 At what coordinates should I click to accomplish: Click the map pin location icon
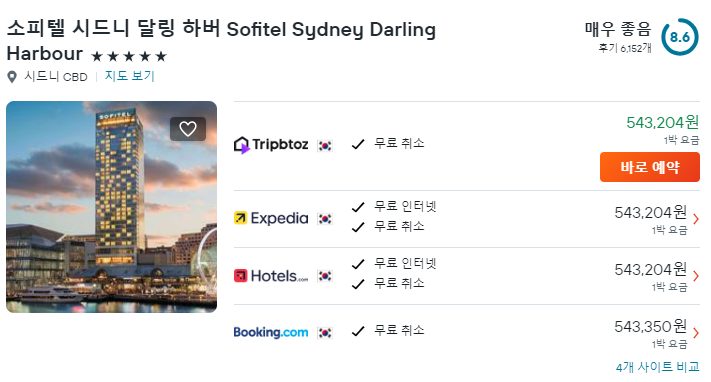click(x=12, y=77)
